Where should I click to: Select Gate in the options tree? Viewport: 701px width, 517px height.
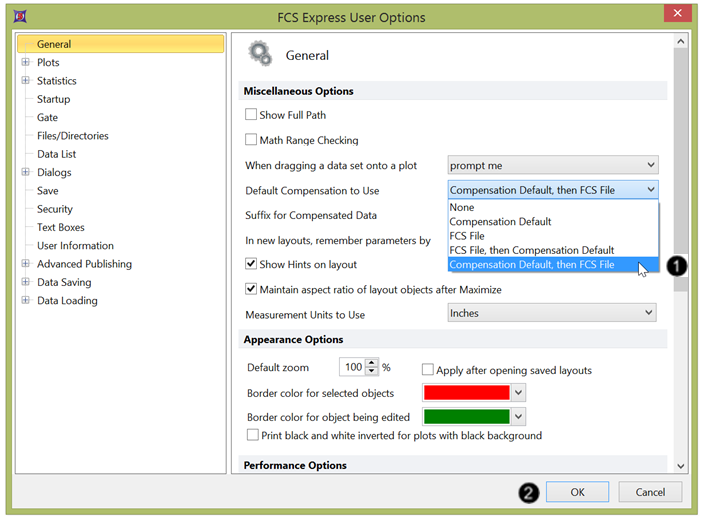[x=47, y=117]
